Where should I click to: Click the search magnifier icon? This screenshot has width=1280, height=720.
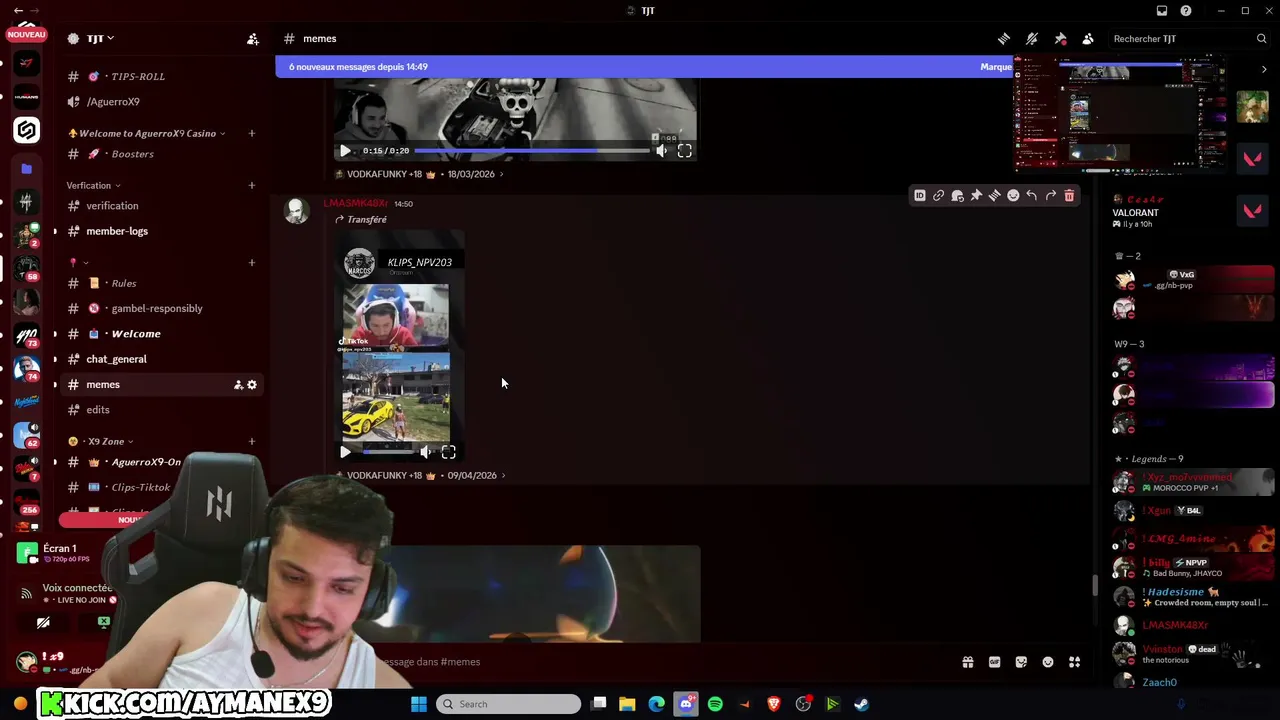pos(1261,39)
